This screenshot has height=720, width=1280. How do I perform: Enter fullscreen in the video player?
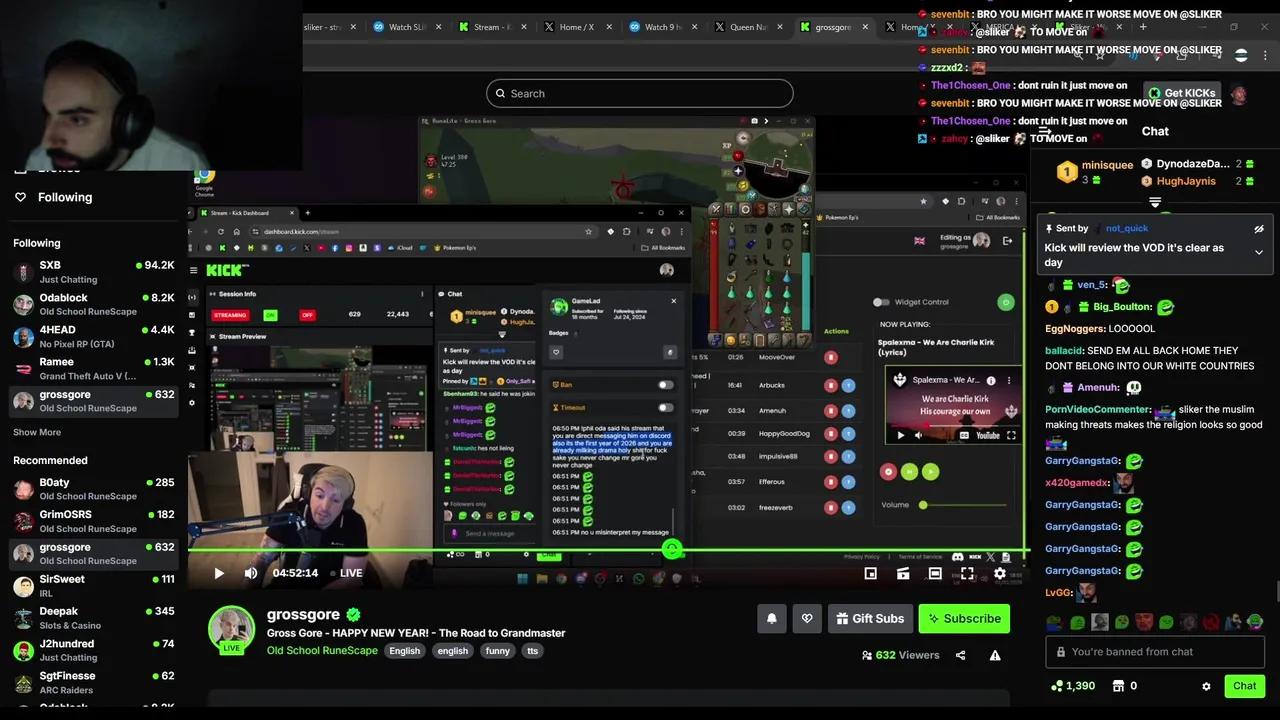click(x=967, y=574)
